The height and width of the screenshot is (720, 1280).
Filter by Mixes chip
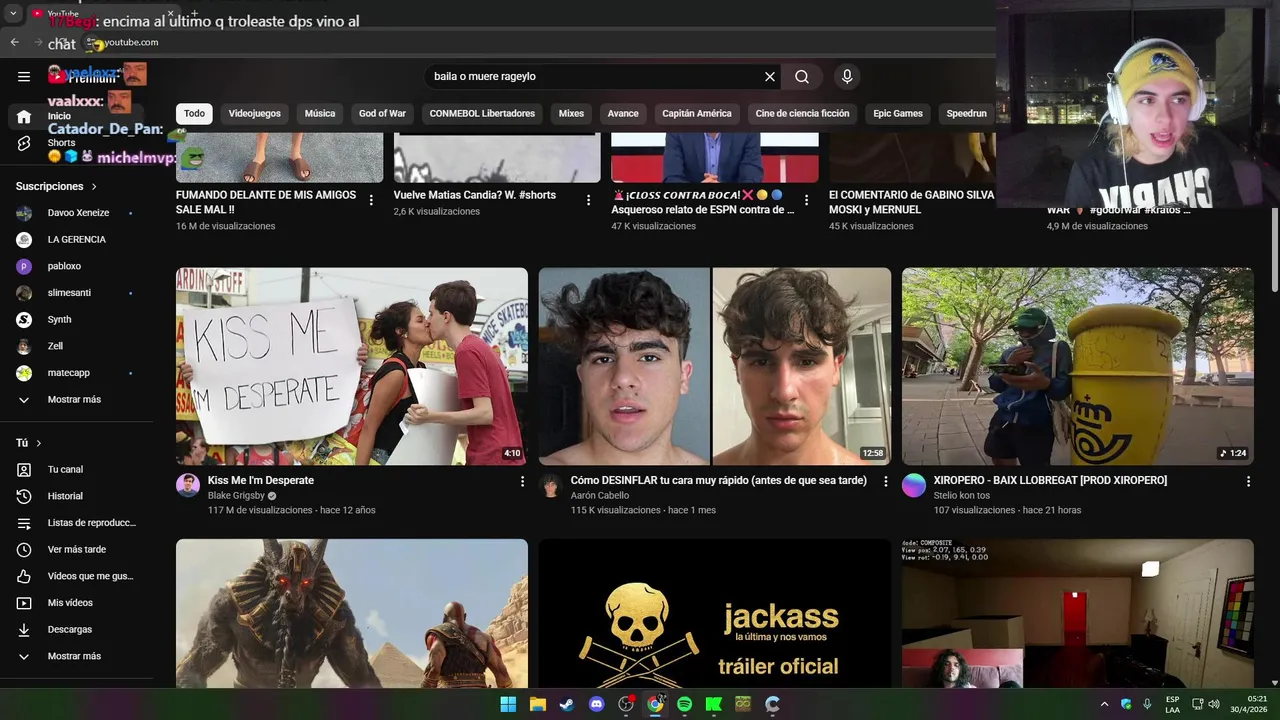coord(571,113)
